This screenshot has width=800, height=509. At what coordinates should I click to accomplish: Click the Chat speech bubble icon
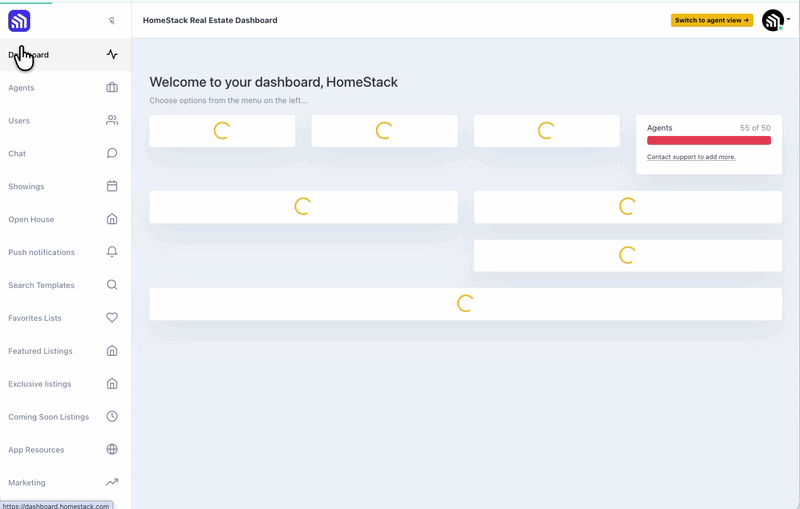(x=112, y=153)
